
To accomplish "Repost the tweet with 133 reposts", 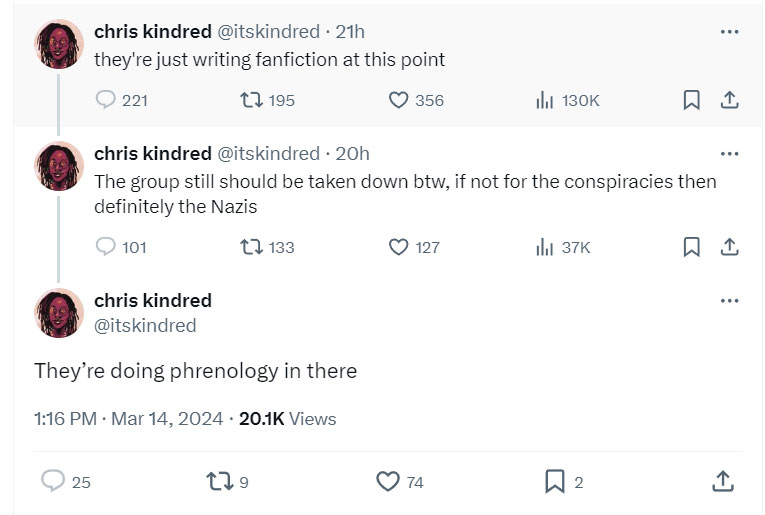I will click(252, 247).
